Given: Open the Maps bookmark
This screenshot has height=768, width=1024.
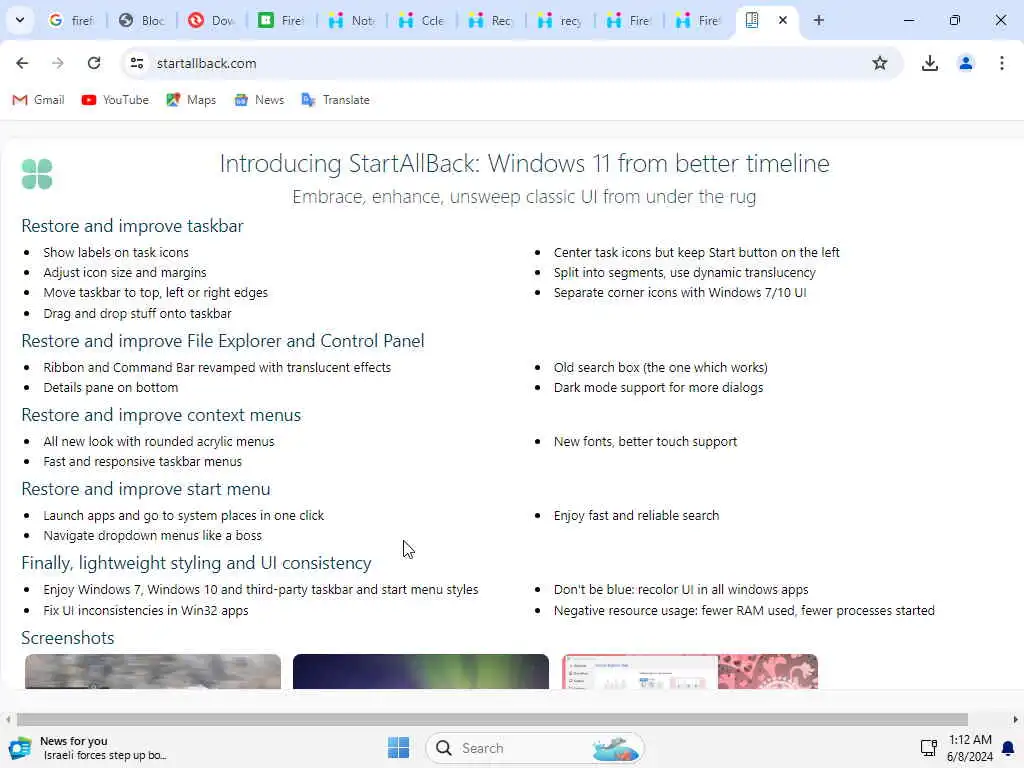Looking at the screenshot, I should tap(191, 100).
